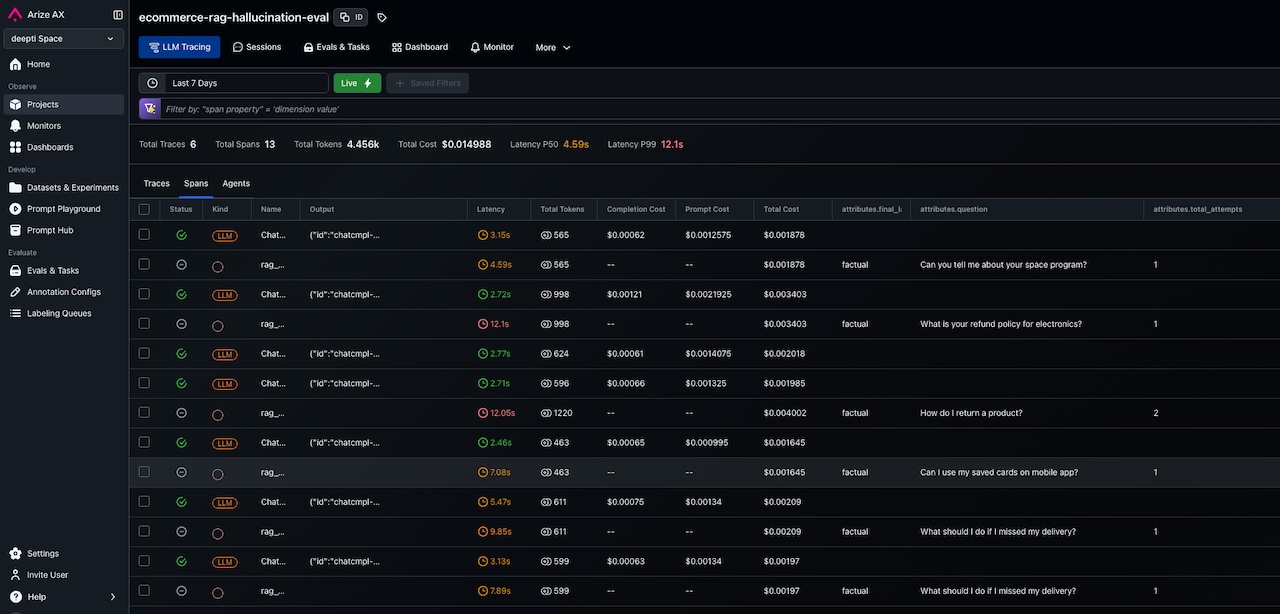
Task: Open the Evals & Tasks top tab
Action: click(x=336, y=47)
